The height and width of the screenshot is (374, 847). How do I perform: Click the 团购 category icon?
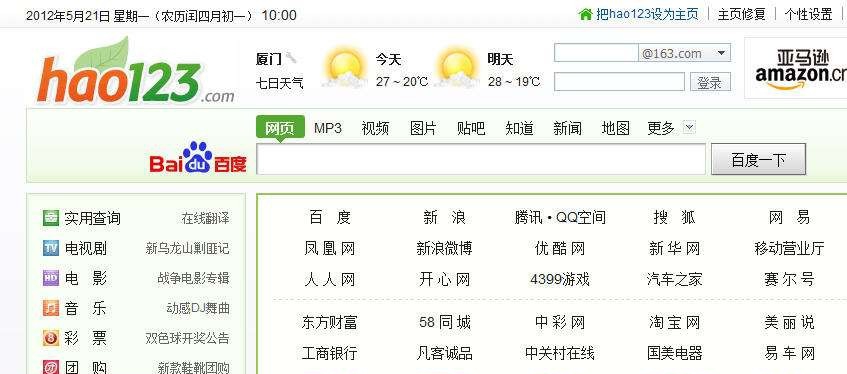[51, 368]
